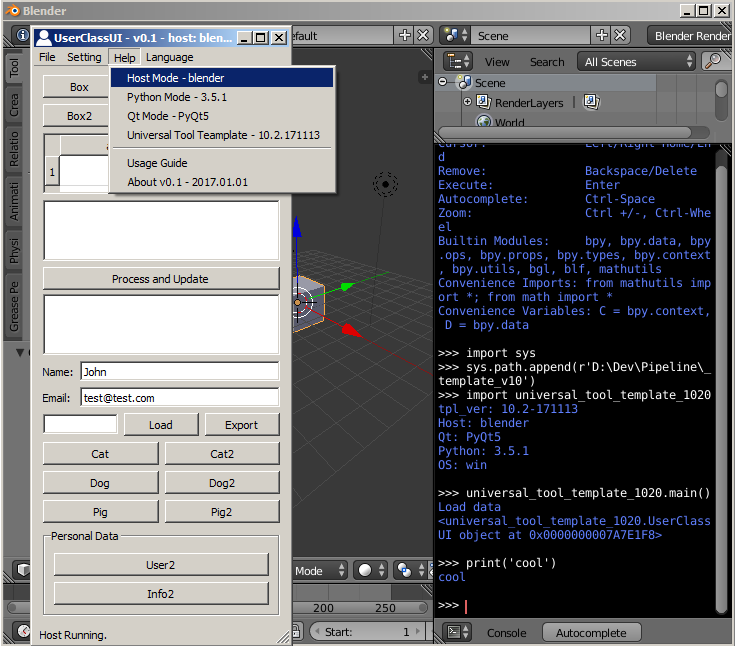Click the Pig2 button
Image resolution: width=735 pixels, height=646 pixels.
pos(222,512)
